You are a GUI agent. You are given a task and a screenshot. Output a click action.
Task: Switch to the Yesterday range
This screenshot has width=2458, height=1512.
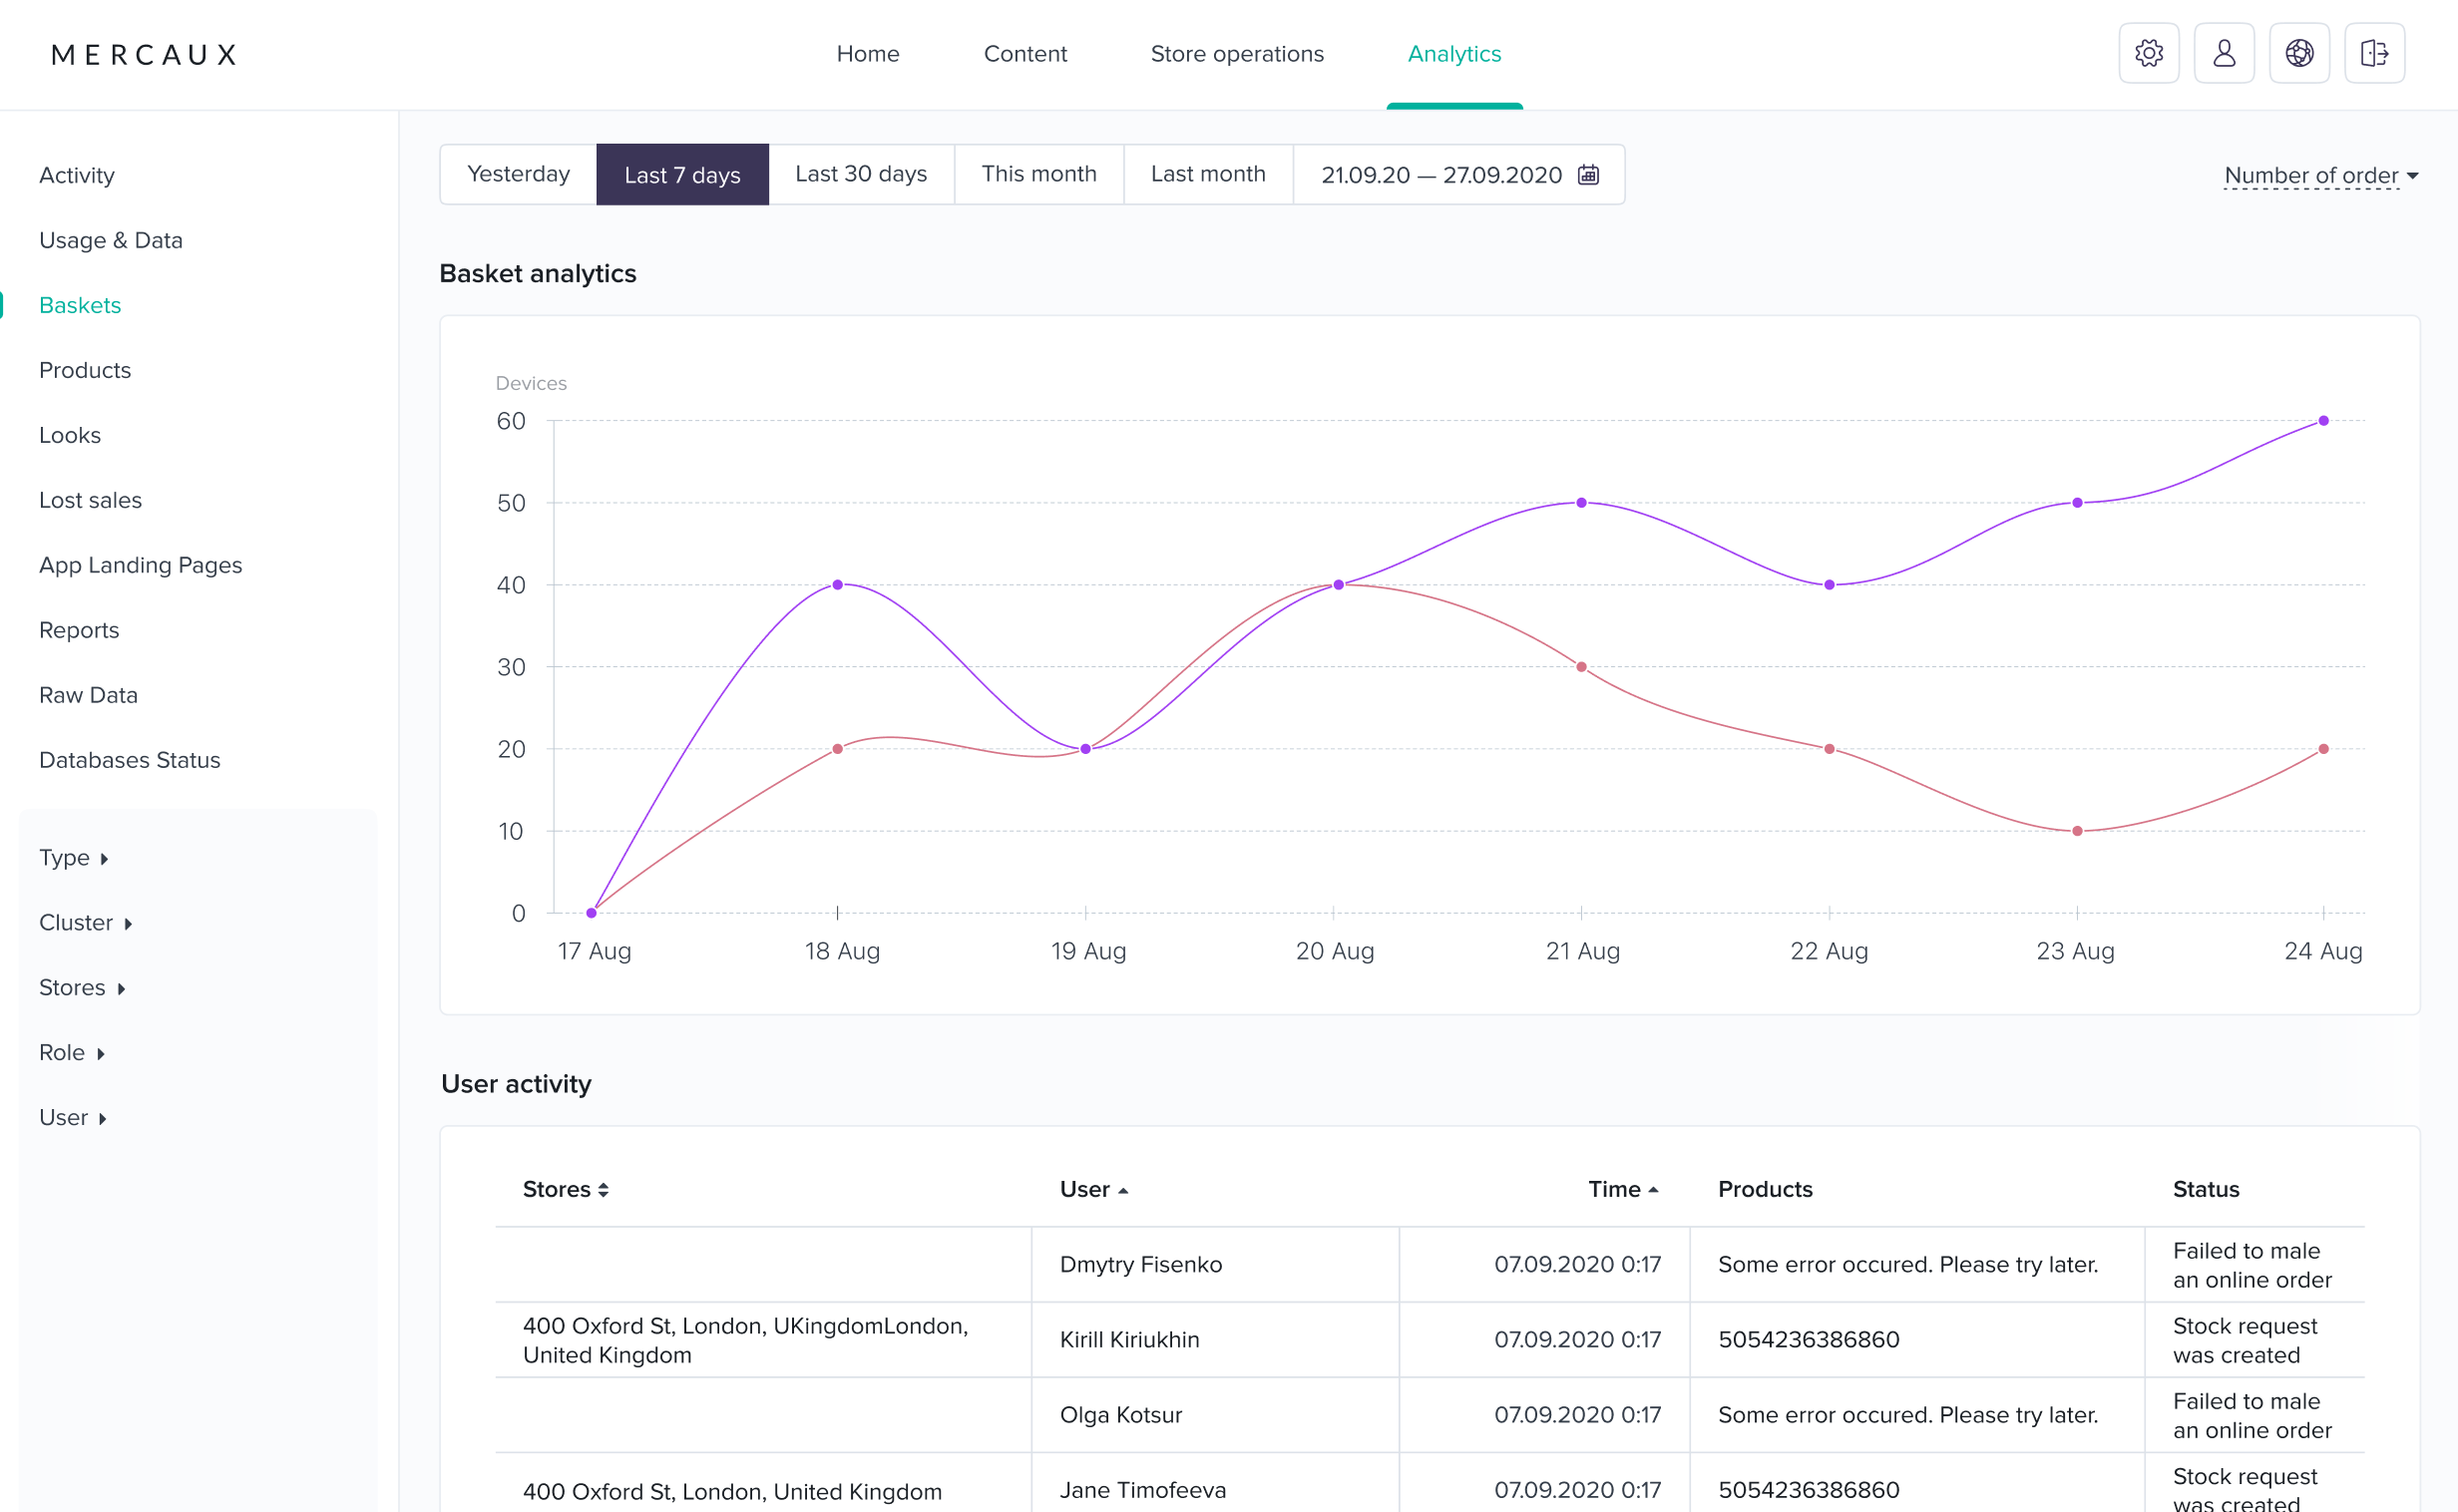click(x=518, y=175)
